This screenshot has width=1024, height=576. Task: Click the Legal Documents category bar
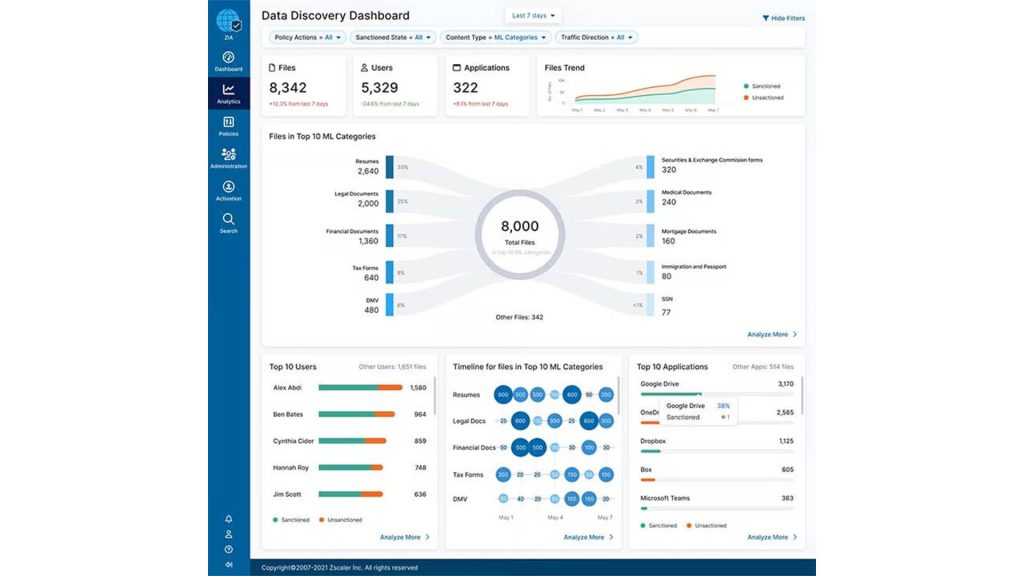389,200
